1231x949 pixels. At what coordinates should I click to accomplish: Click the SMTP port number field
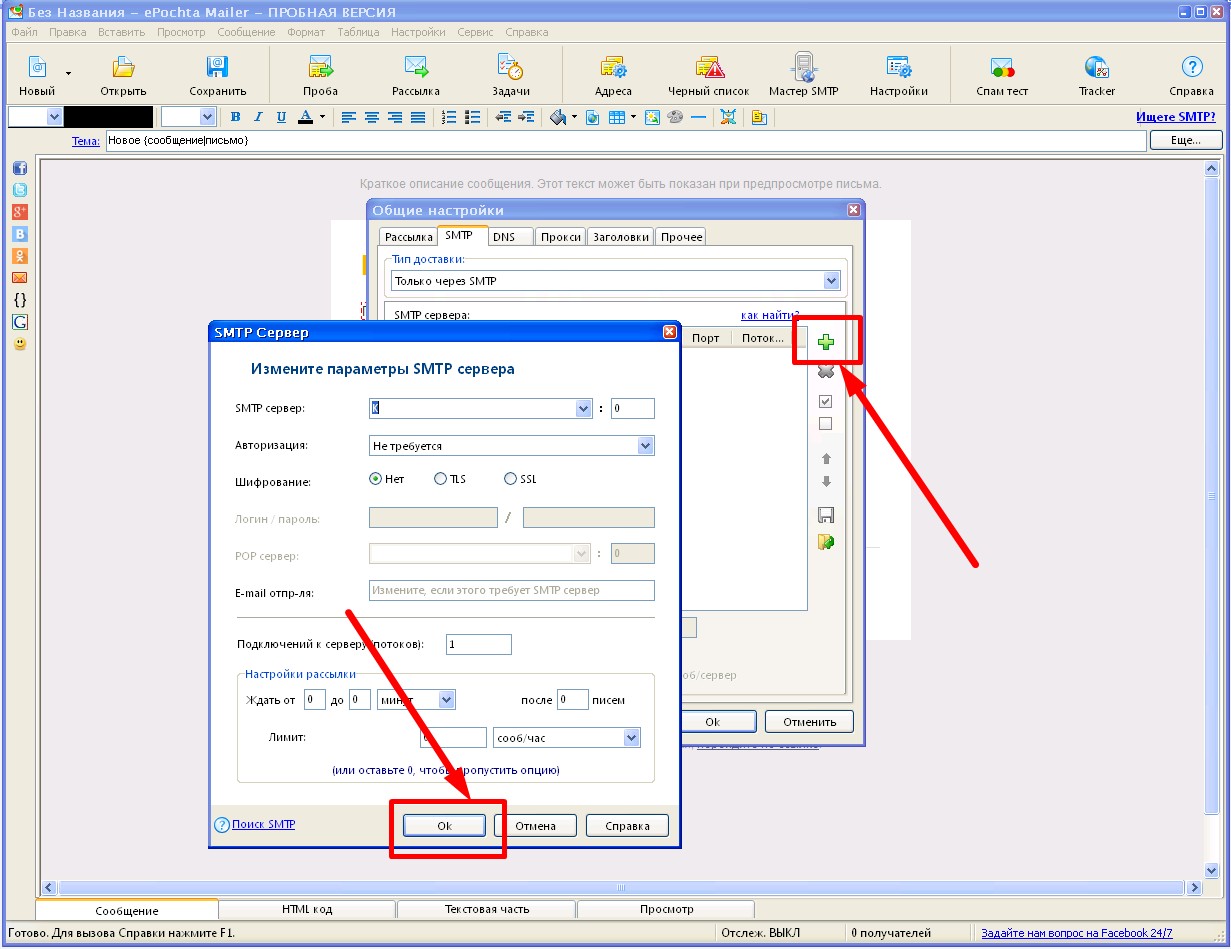click(632, 408)
